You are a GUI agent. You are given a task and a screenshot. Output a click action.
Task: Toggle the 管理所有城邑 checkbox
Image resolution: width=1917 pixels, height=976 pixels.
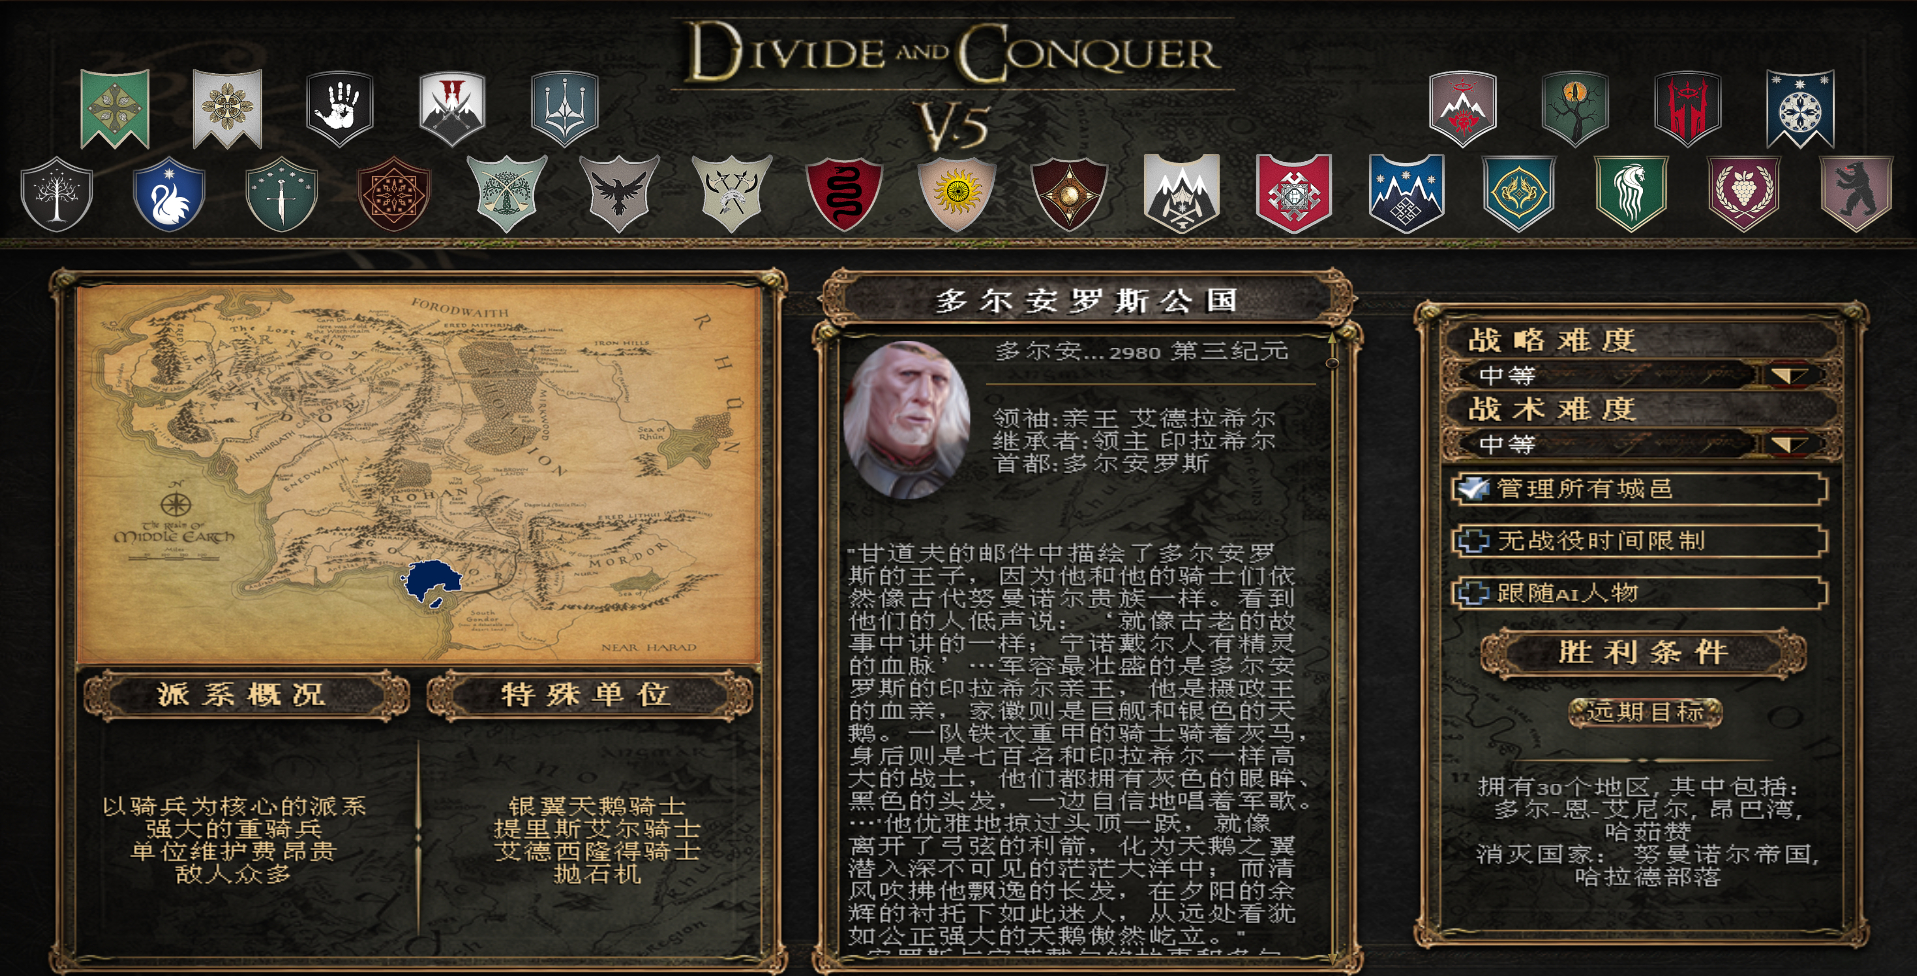pyautogui.click(x=1472, y=489)
